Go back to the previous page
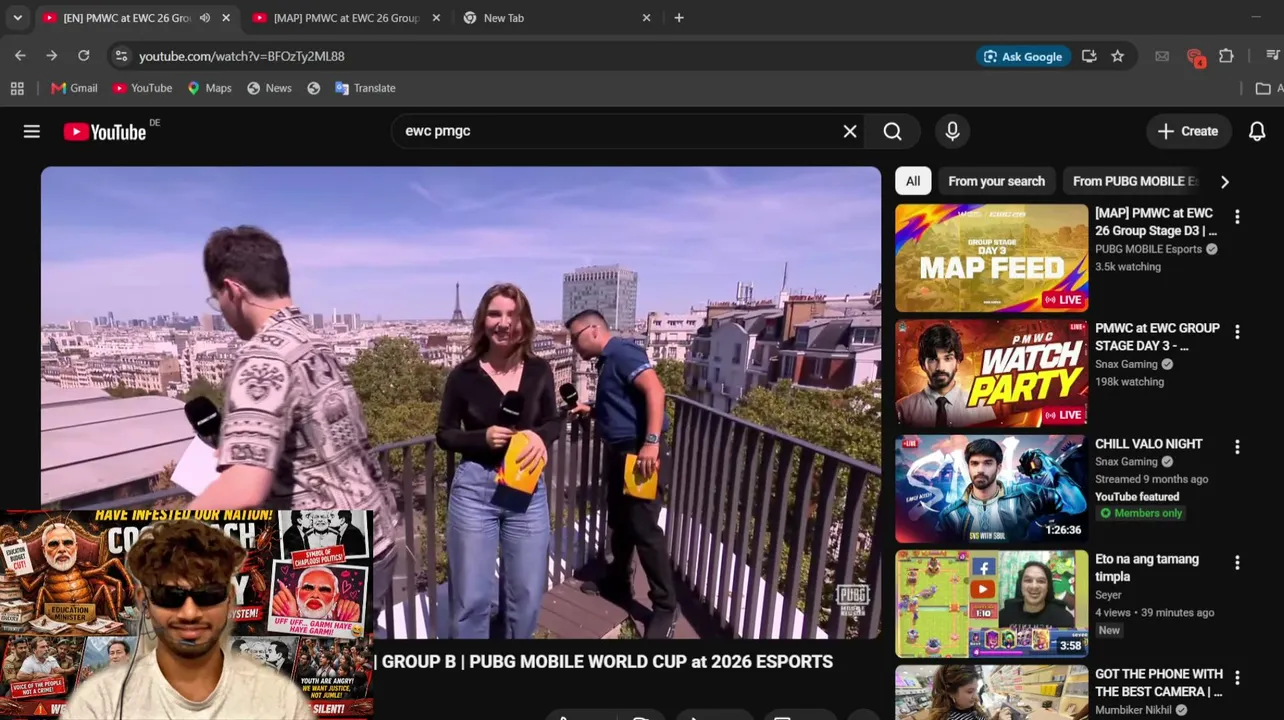1284x720 pixels. [20, 56]
